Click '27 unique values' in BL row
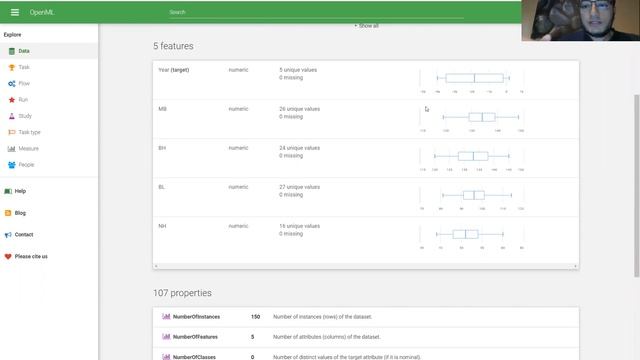 (300, 187)
